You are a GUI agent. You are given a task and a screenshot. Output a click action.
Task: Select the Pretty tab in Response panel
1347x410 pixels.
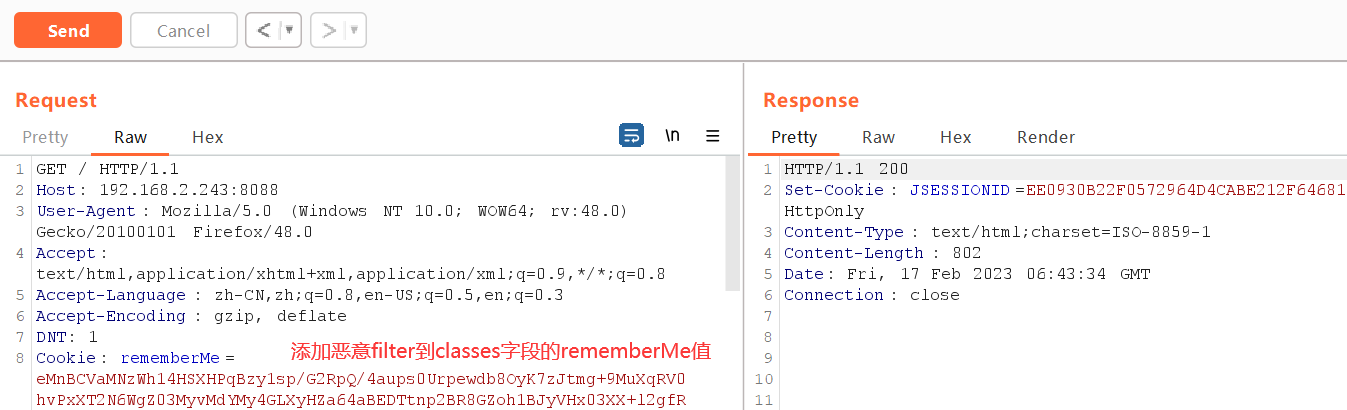794,137
